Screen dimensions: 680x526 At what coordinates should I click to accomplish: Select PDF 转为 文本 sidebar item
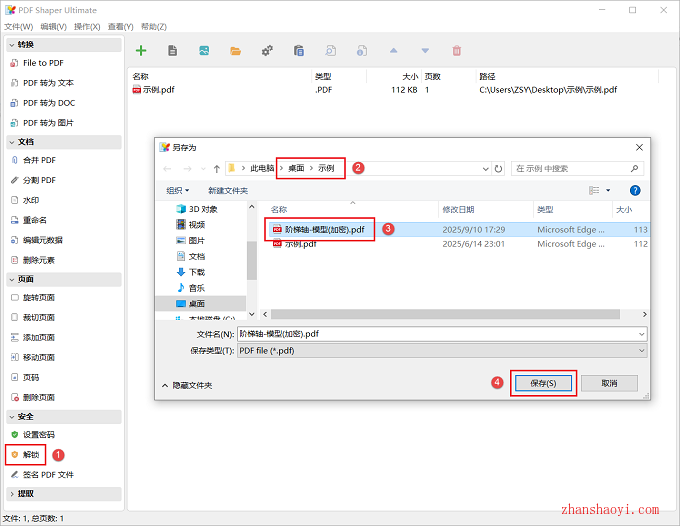[48, 83]
